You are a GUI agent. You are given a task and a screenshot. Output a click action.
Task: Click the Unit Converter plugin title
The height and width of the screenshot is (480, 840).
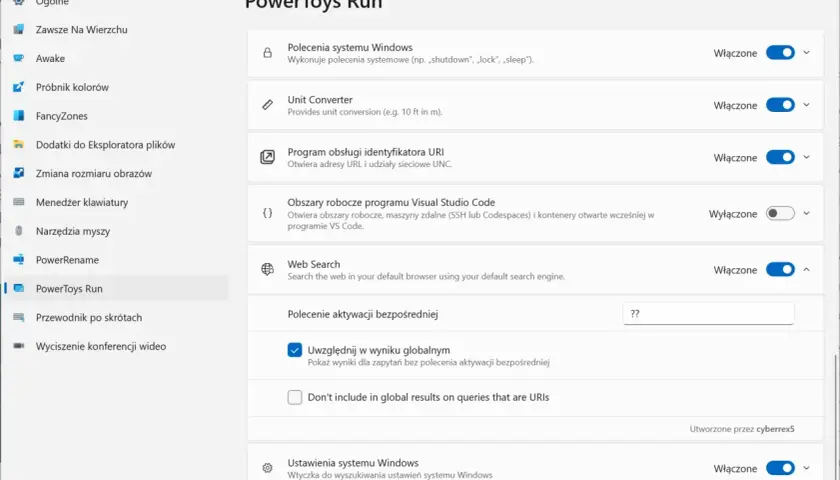320,100
